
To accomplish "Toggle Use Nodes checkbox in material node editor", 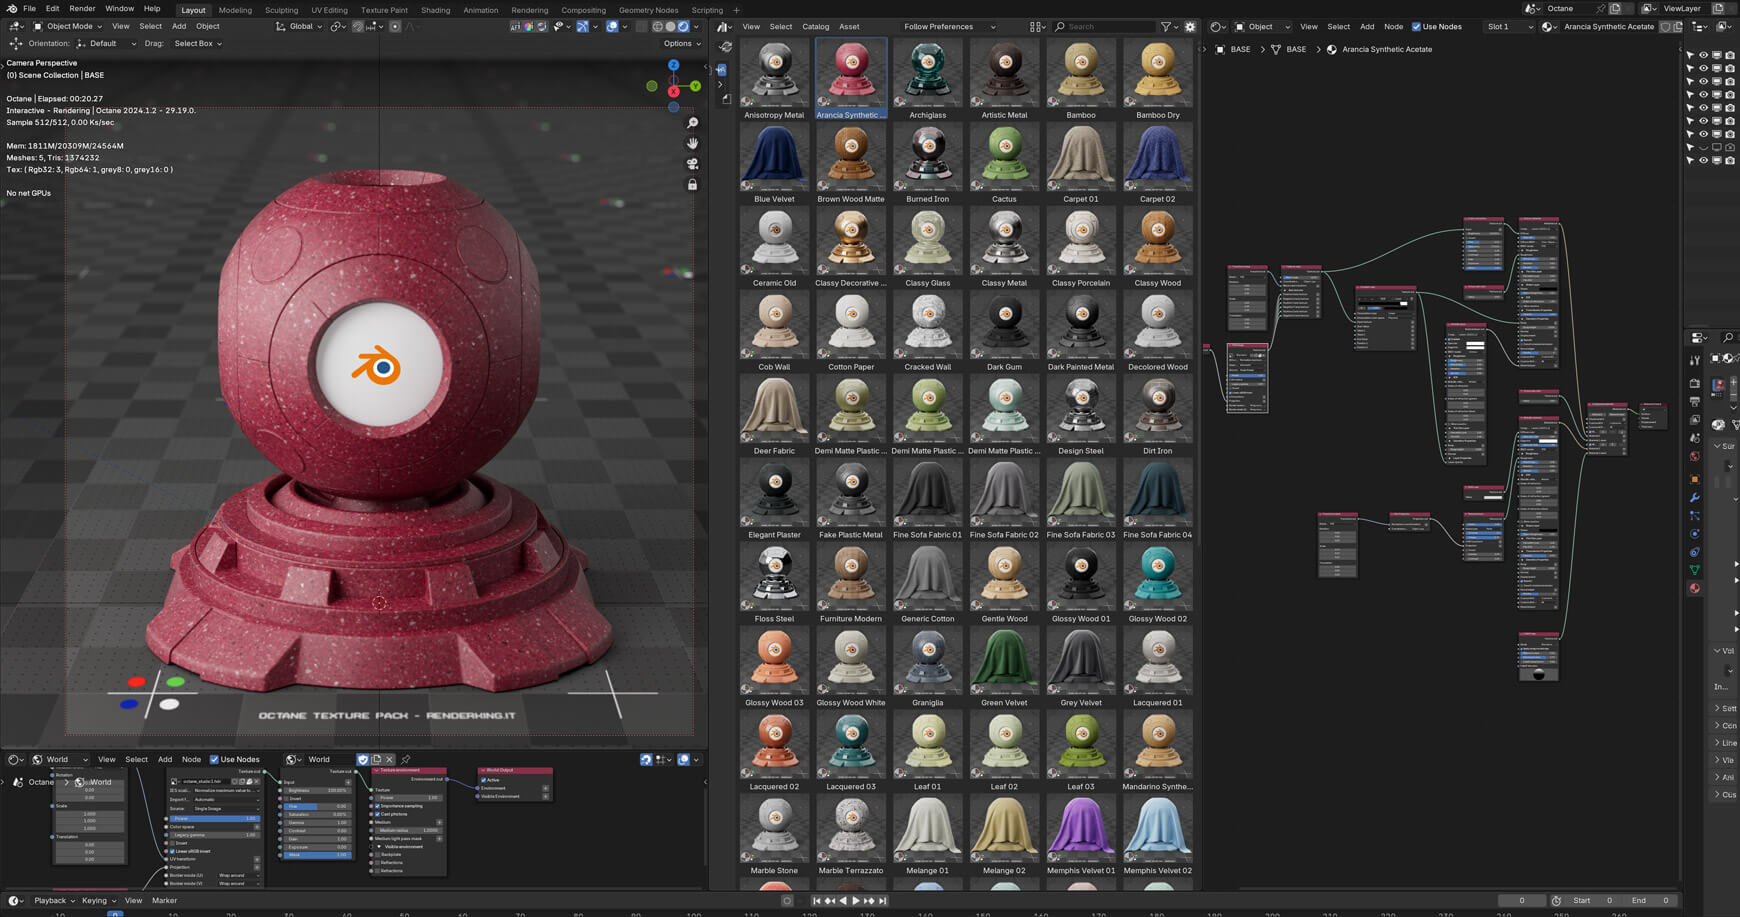I will pos(1416,27).
